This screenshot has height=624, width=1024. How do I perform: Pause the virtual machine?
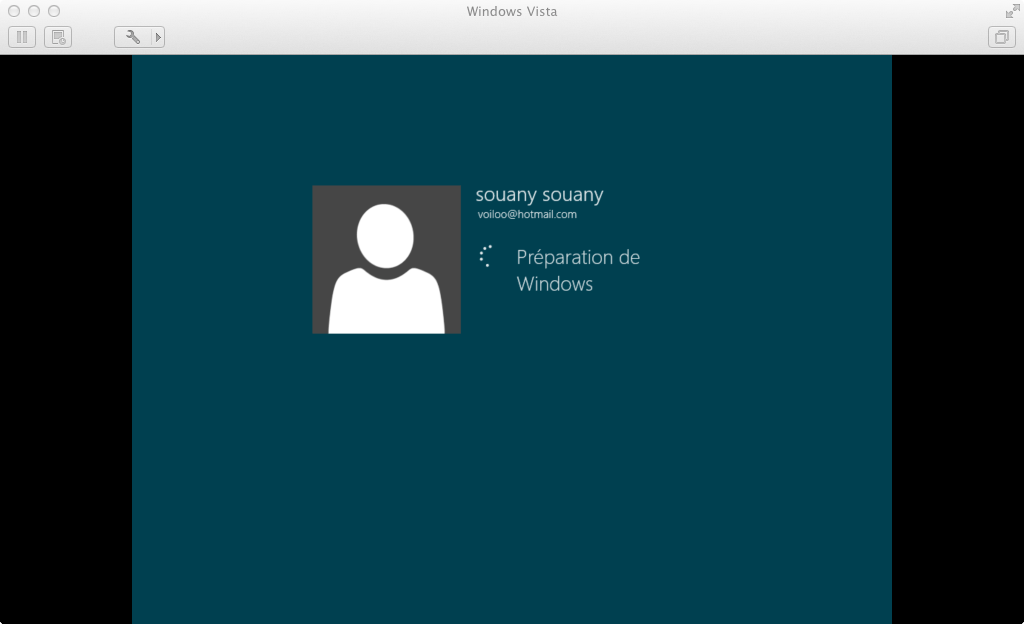[x=22, y=37]
